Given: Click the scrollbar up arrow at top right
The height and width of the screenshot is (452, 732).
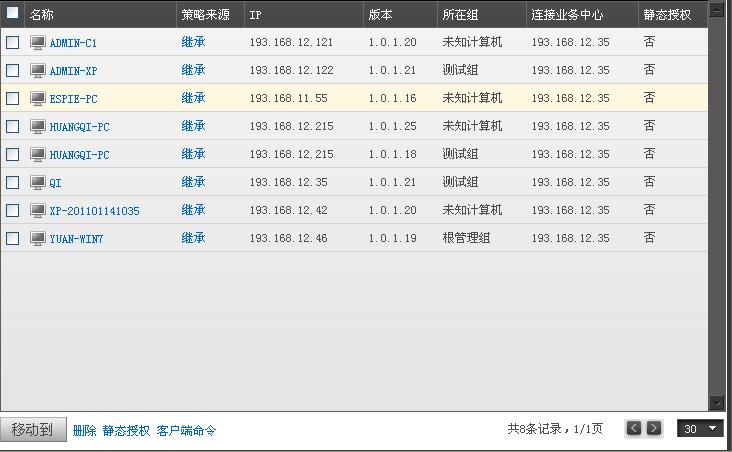Looking at the screenshot, I should pyautogui.click(x=717, y=10).
